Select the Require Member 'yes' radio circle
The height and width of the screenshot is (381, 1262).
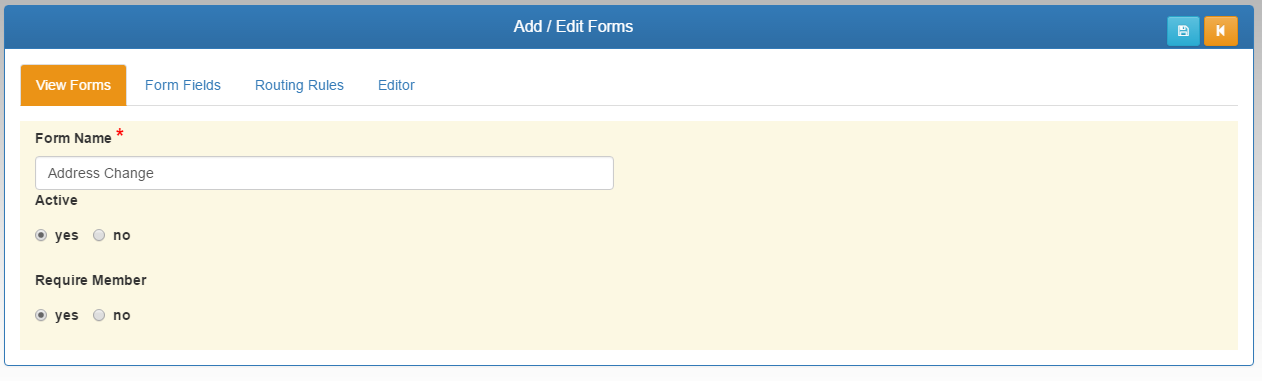pos(41,315)
